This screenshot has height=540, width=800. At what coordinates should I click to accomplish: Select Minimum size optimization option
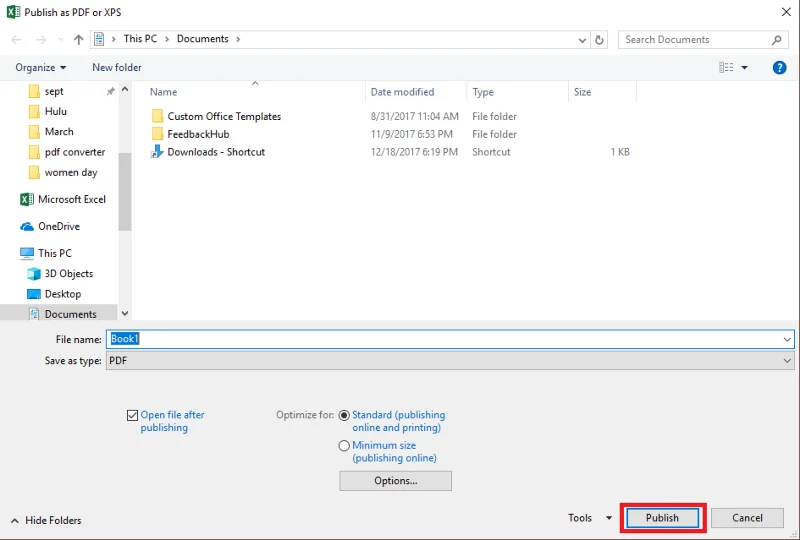pyautogui.click(x=345, y=446)
